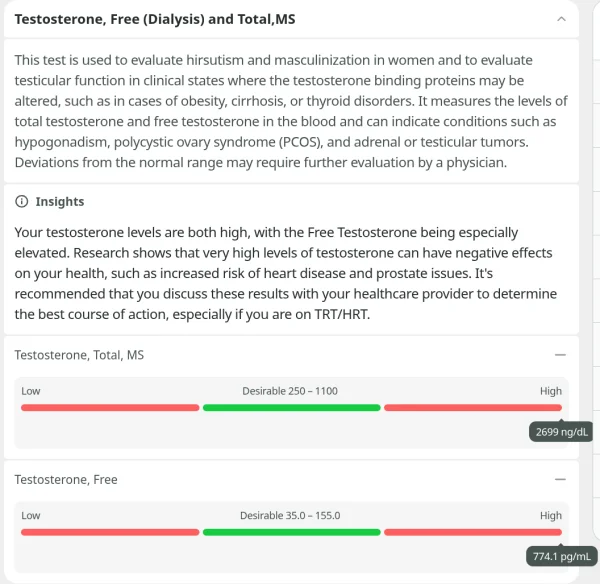Click the 2699 ng/dL value badge
Screen dimensions: 600x584
[562, 432]
